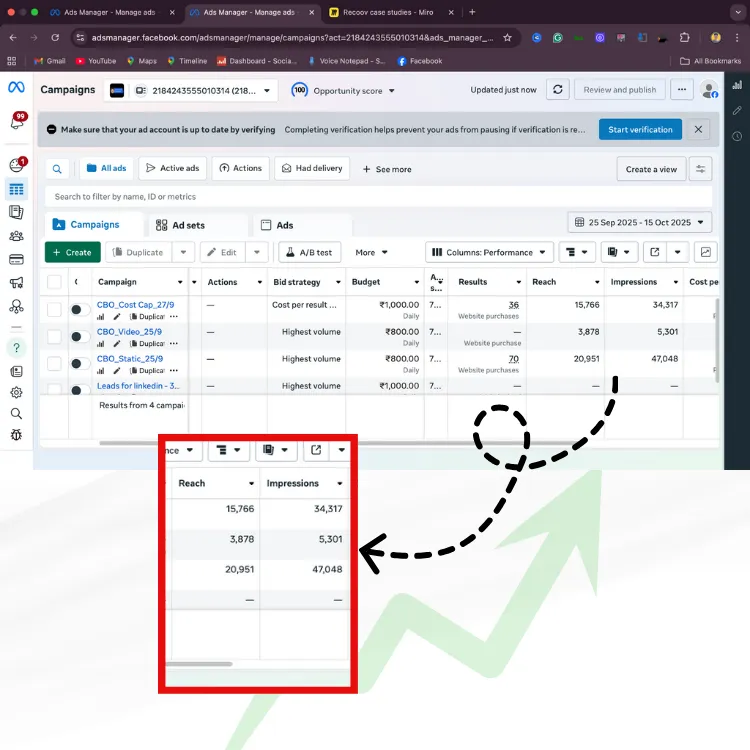Screen dimensions: 750x750
Task: Expand the Duplicate options arrow
Action: [183, 252]
